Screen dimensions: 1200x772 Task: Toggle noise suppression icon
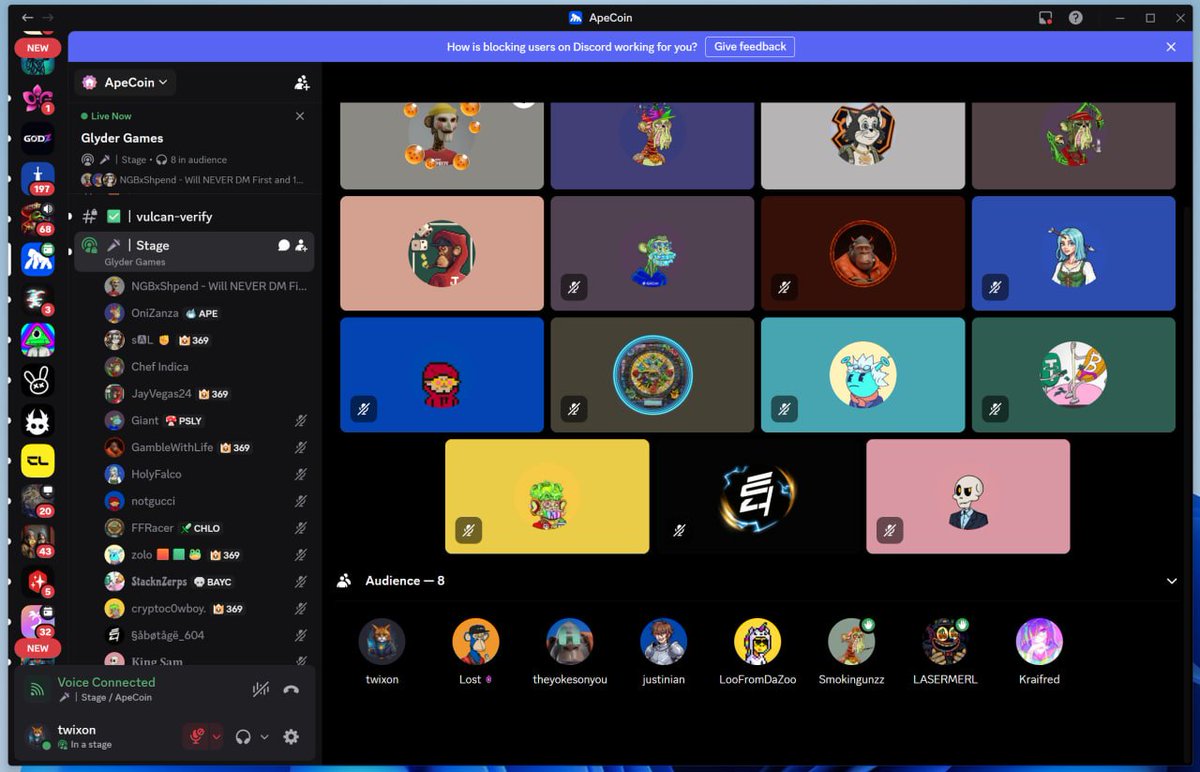pyautogui.click(x=260, y=689)
